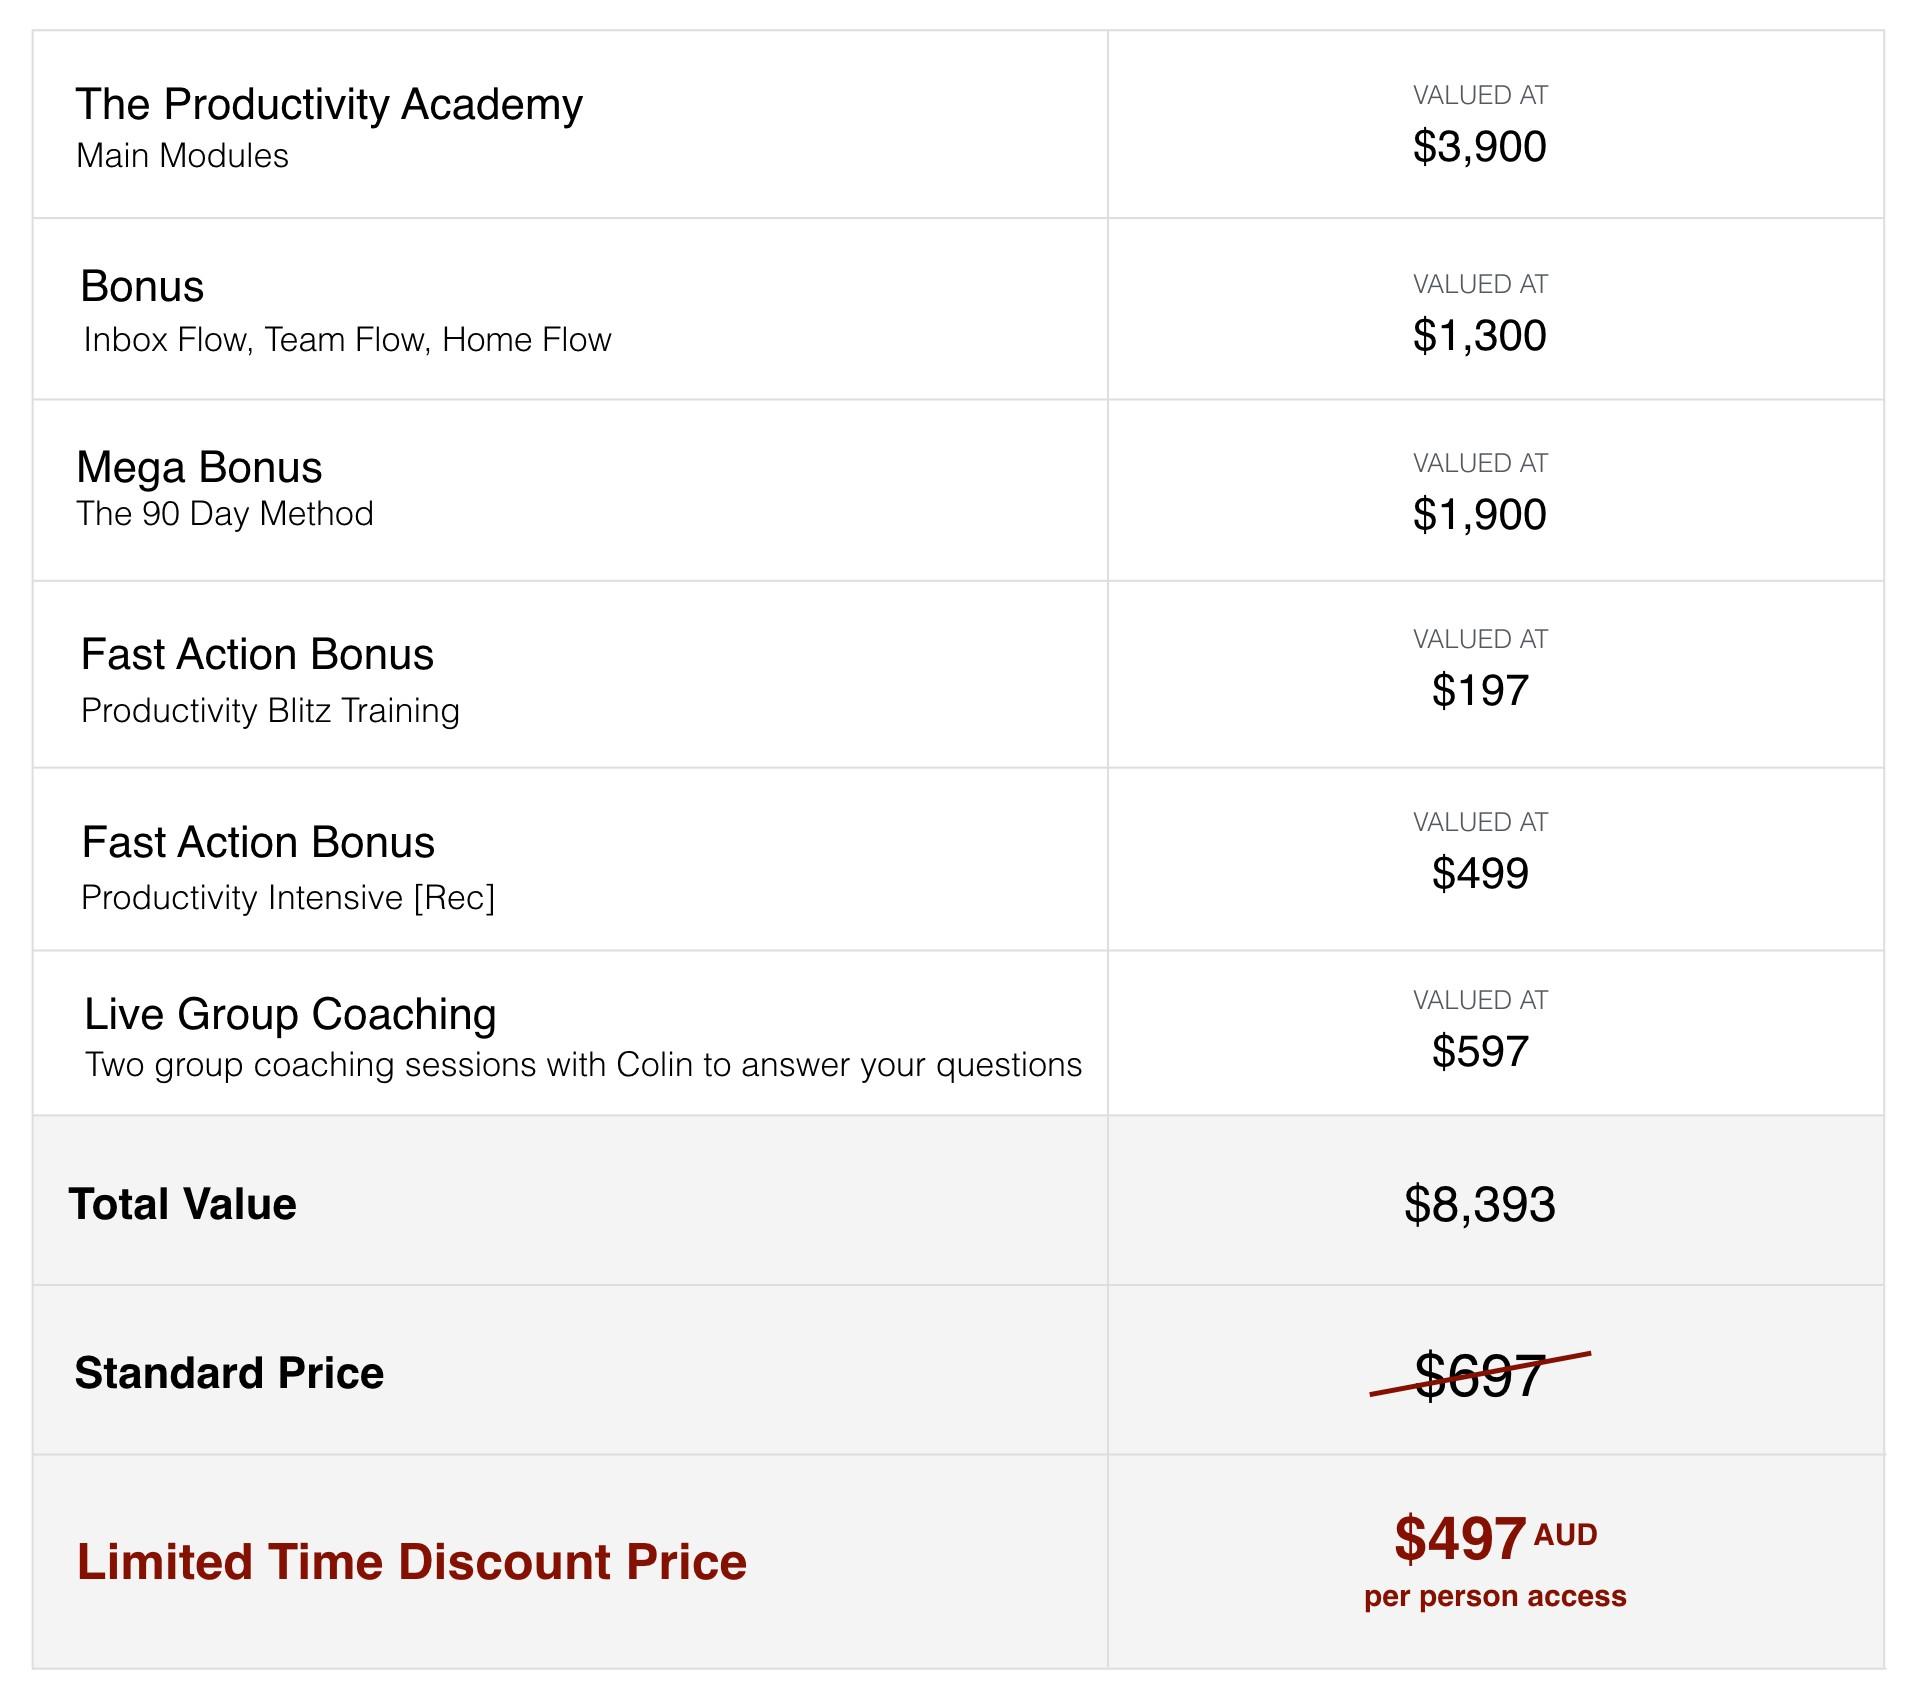1920x1700 pixels.
Task: Click 'The Productivity Academy' heading
Action: [x=329, y=105]
